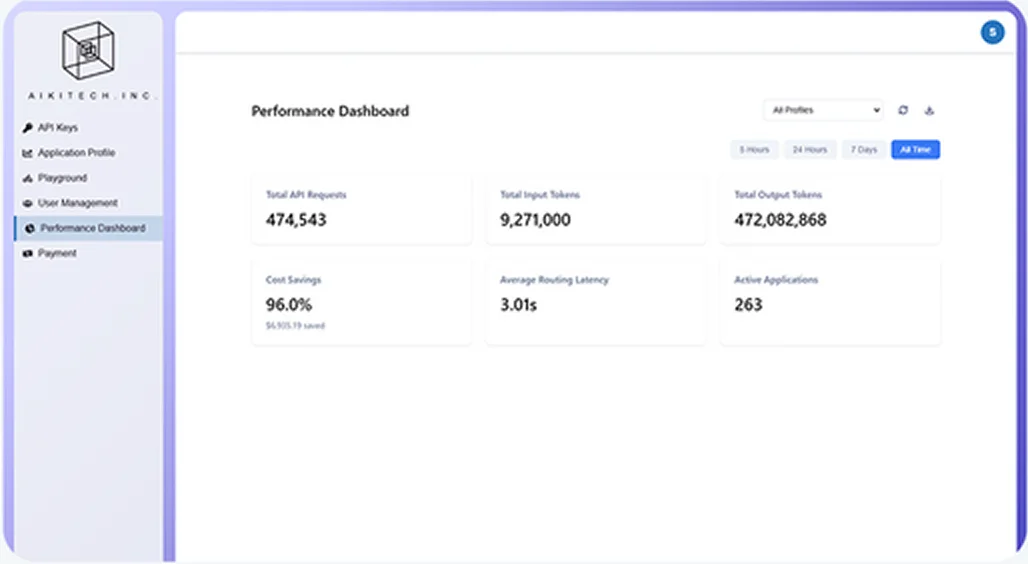Click the Total Input Tokens card
This screenshot has height=564, width=1028.
[595, 210]
